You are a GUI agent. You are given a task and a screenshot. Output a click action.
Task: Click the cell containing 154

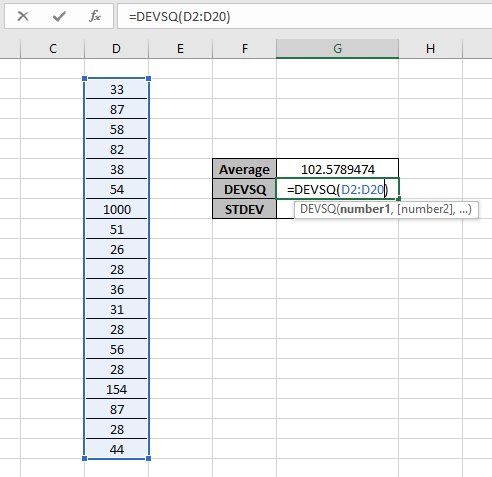coord(116,389)
